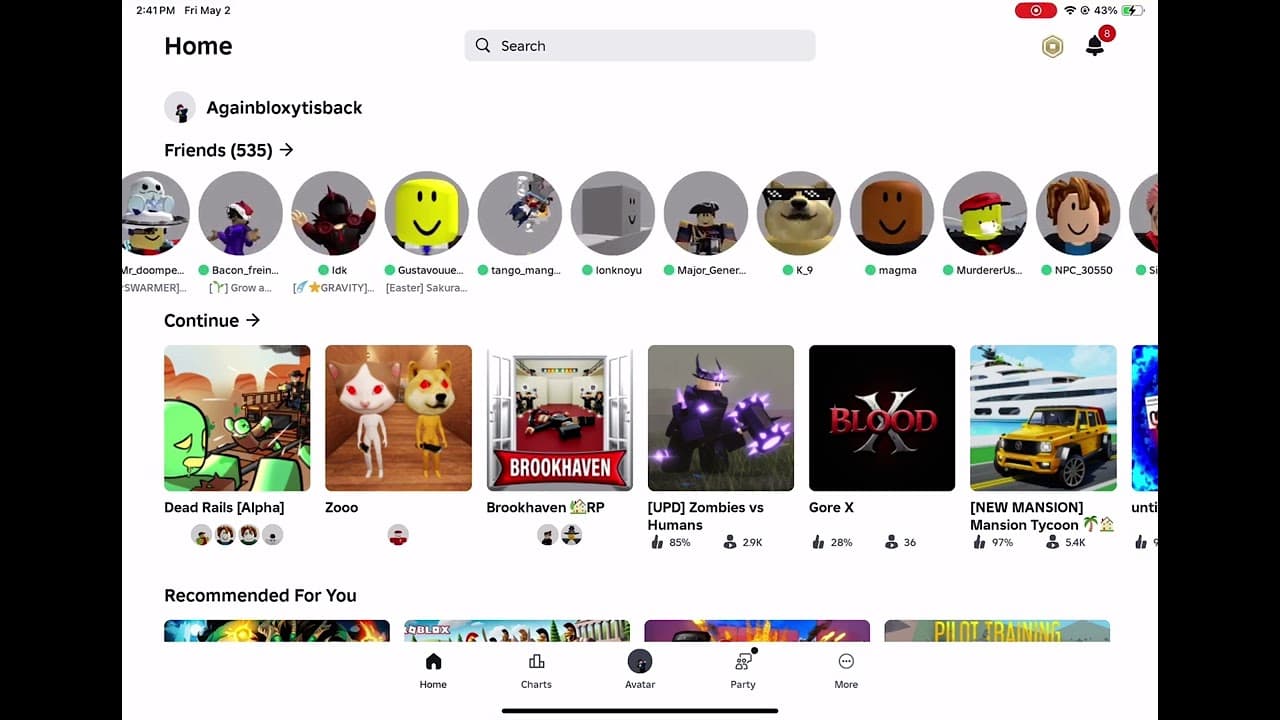Tap the red screen recording indicator
1280x720 pixels.
coord(1035,10)
